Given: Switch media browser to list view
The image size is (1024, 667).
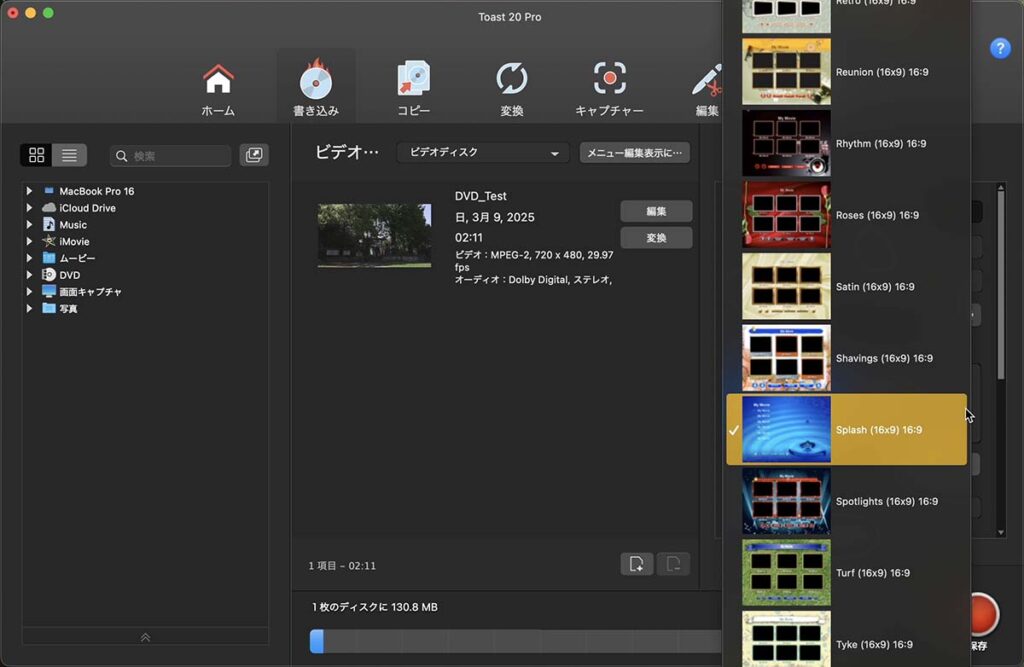Looking at the screenshot, I should pos(69,155).
